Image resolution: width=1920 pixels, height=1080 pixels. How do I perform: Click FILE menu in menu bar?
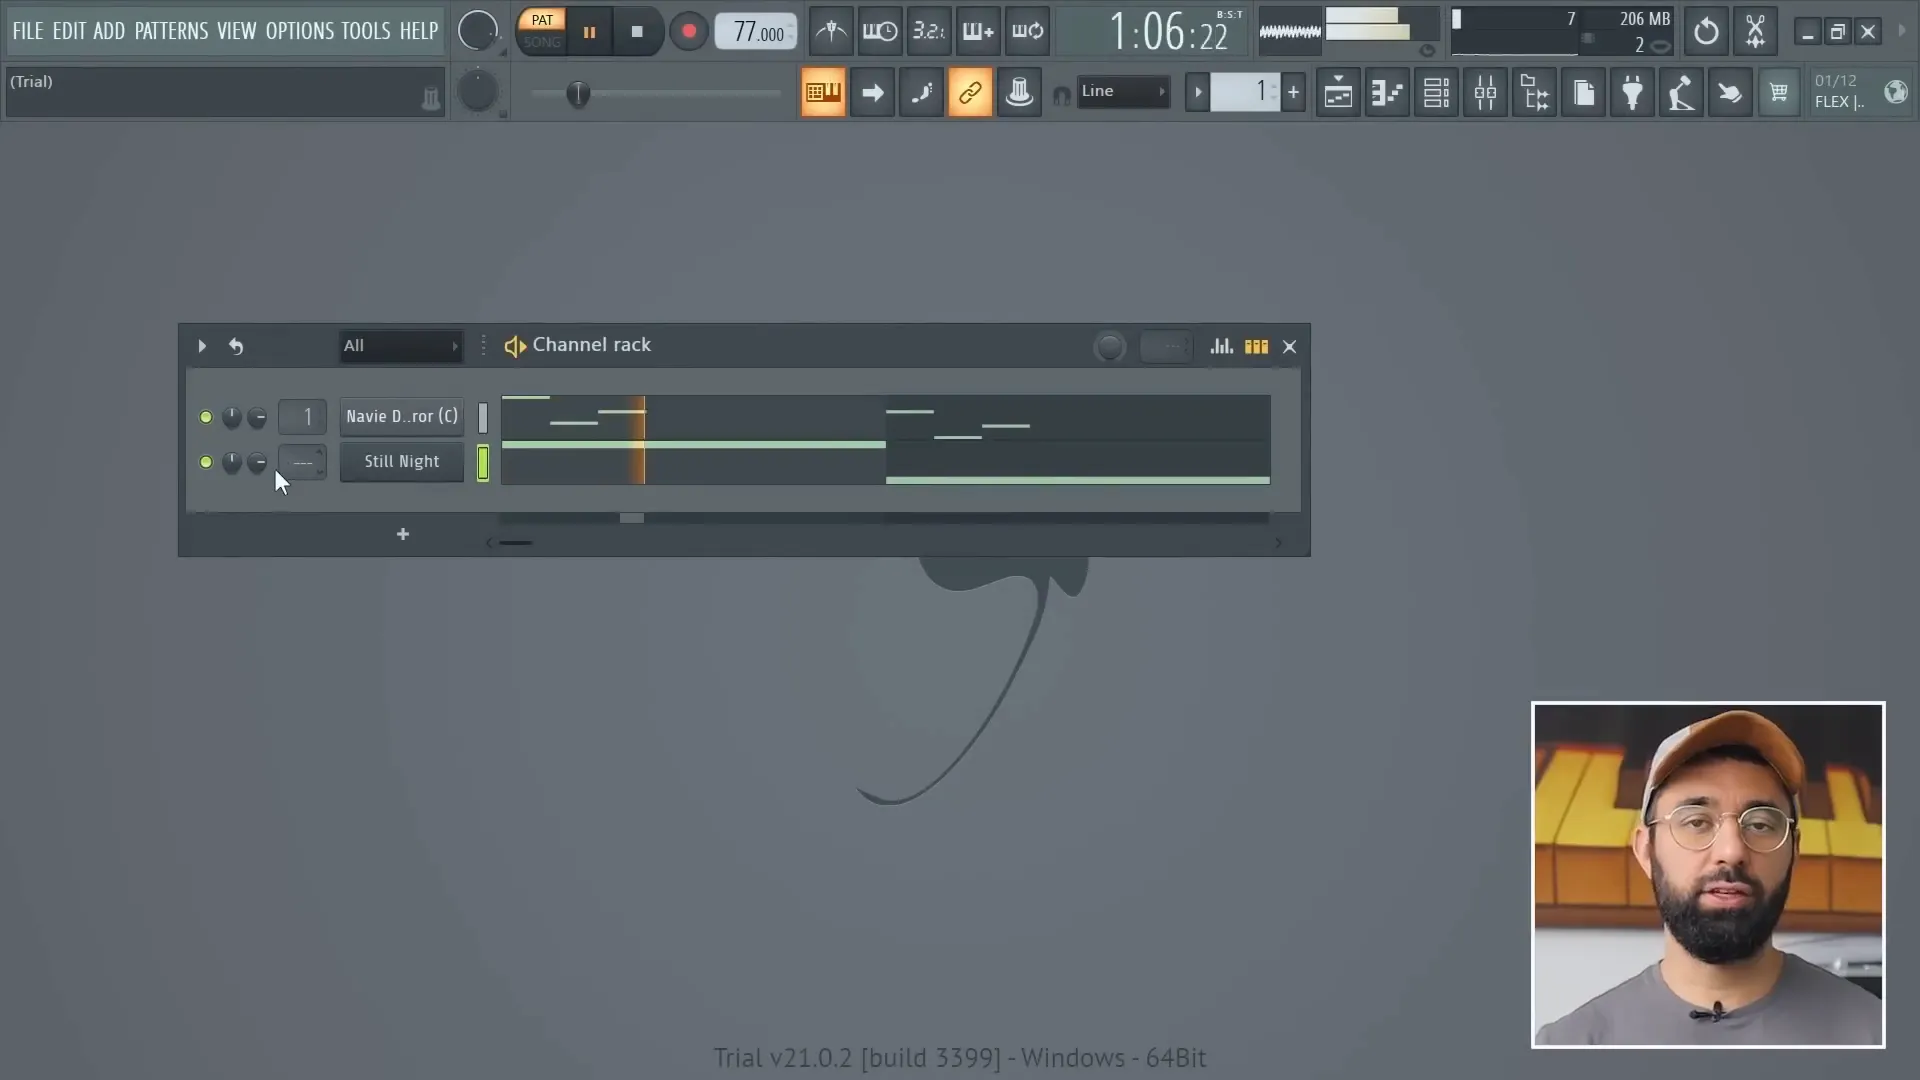25,30
